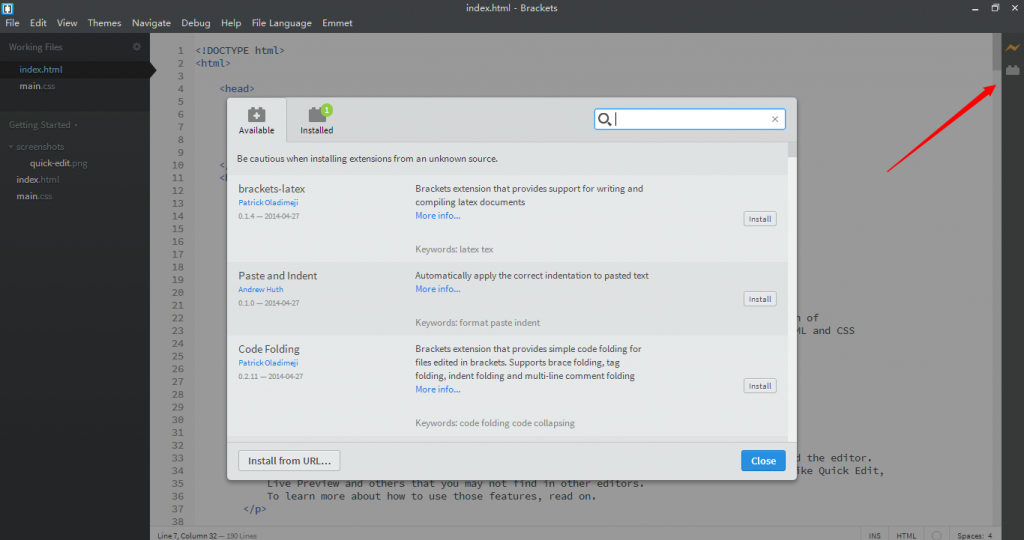Viewport: 1024px width, 540px height.
Task: Open Patrick Oladimeji link under Code Folding
Action: 268,362
